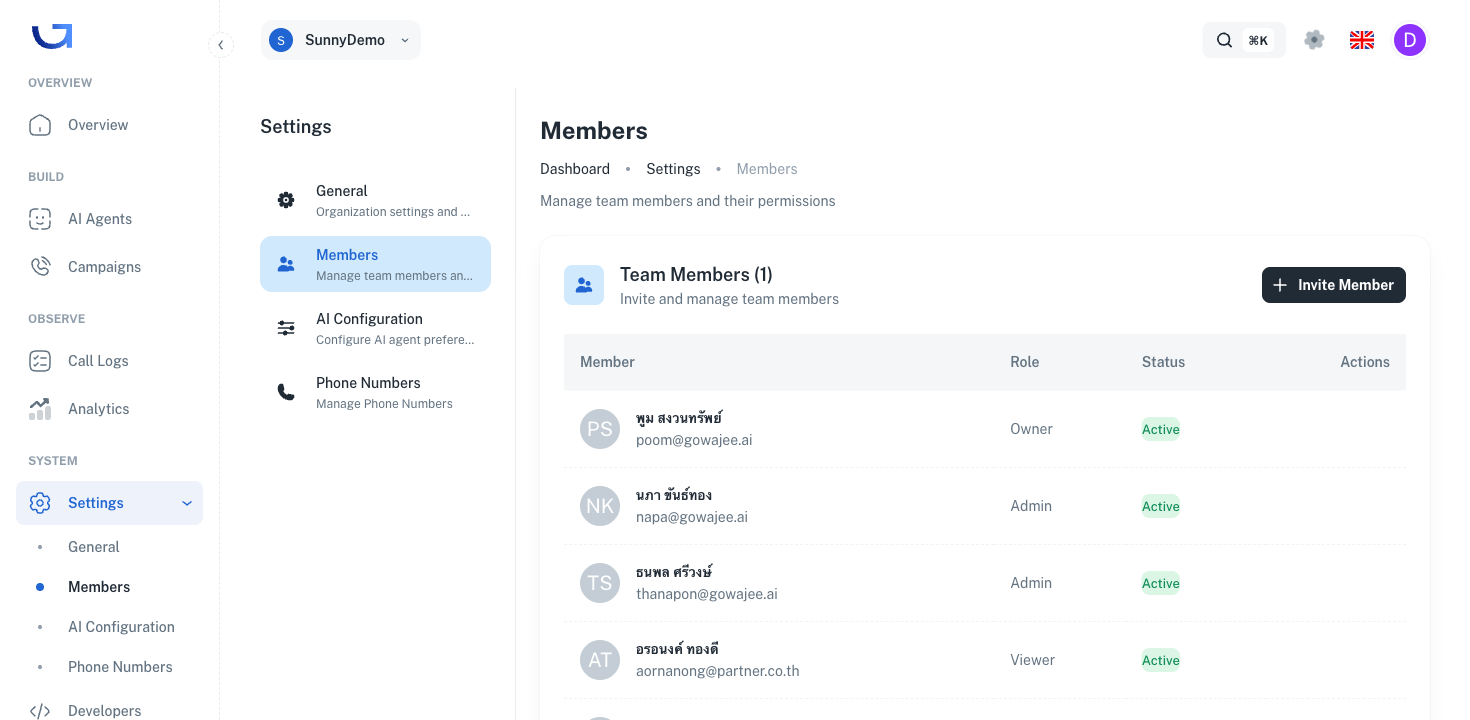The width and height of the screenshot is (1470, 720).
Task: Click the Owner role of poom@gowajee.ai
Action: click(1031, 429)
